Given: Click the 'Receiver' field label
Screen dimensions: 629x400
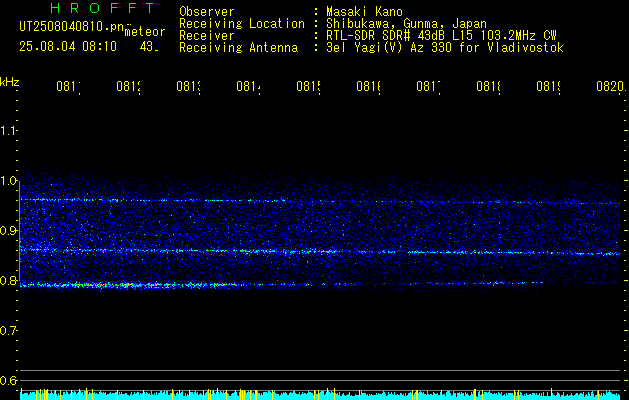Looking at the screenshot, I should 207,36.
